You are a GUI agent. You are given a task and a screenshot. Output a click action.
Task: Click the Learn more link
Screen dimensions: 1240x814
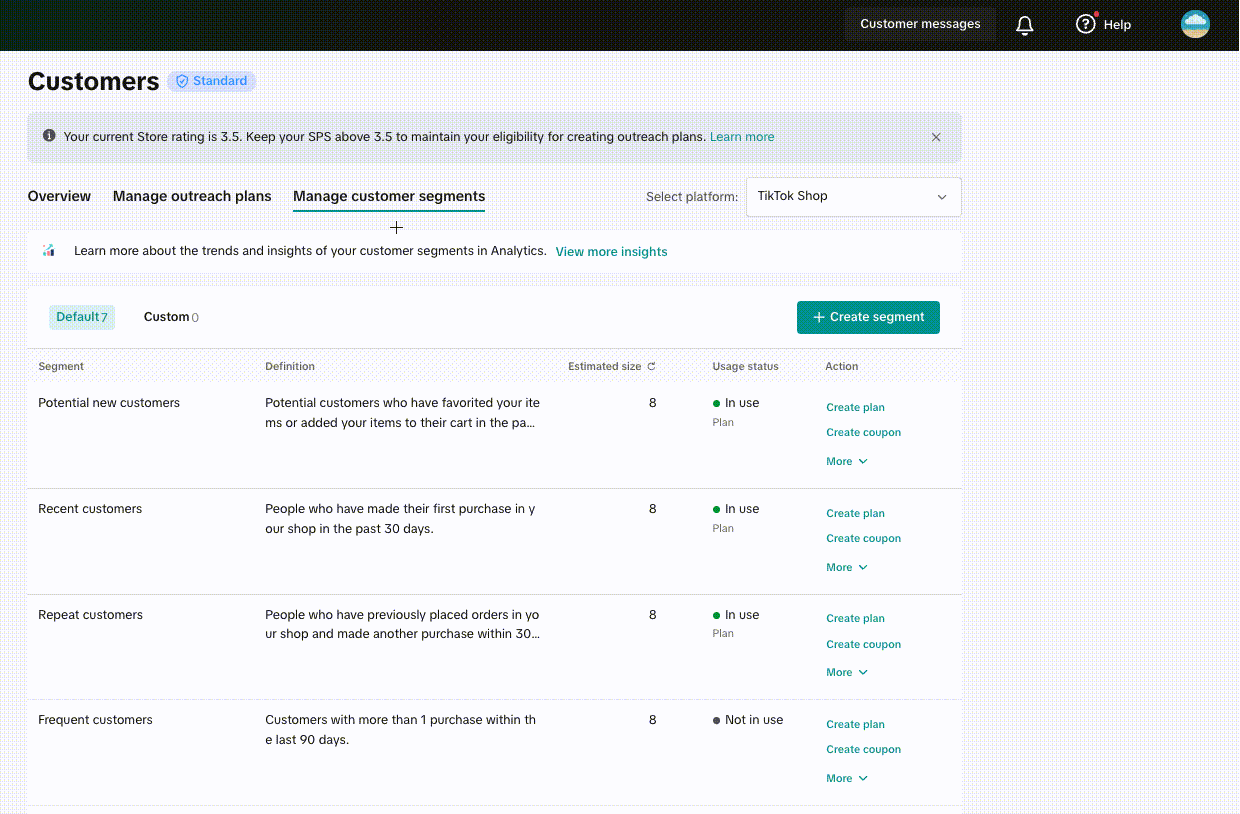(741, 137)
